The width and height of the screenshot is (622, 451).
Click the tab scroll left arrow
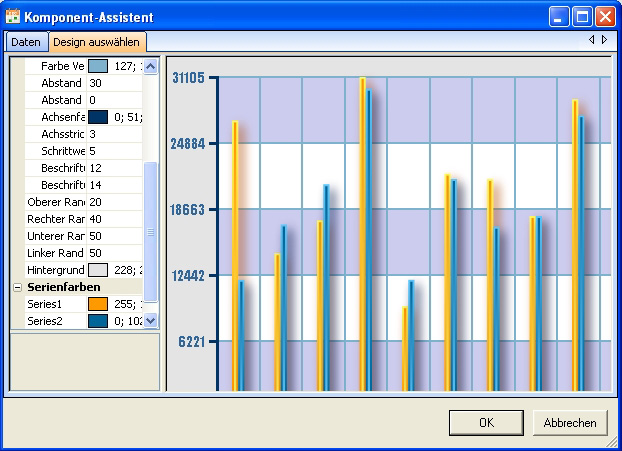tap(592, 40)
